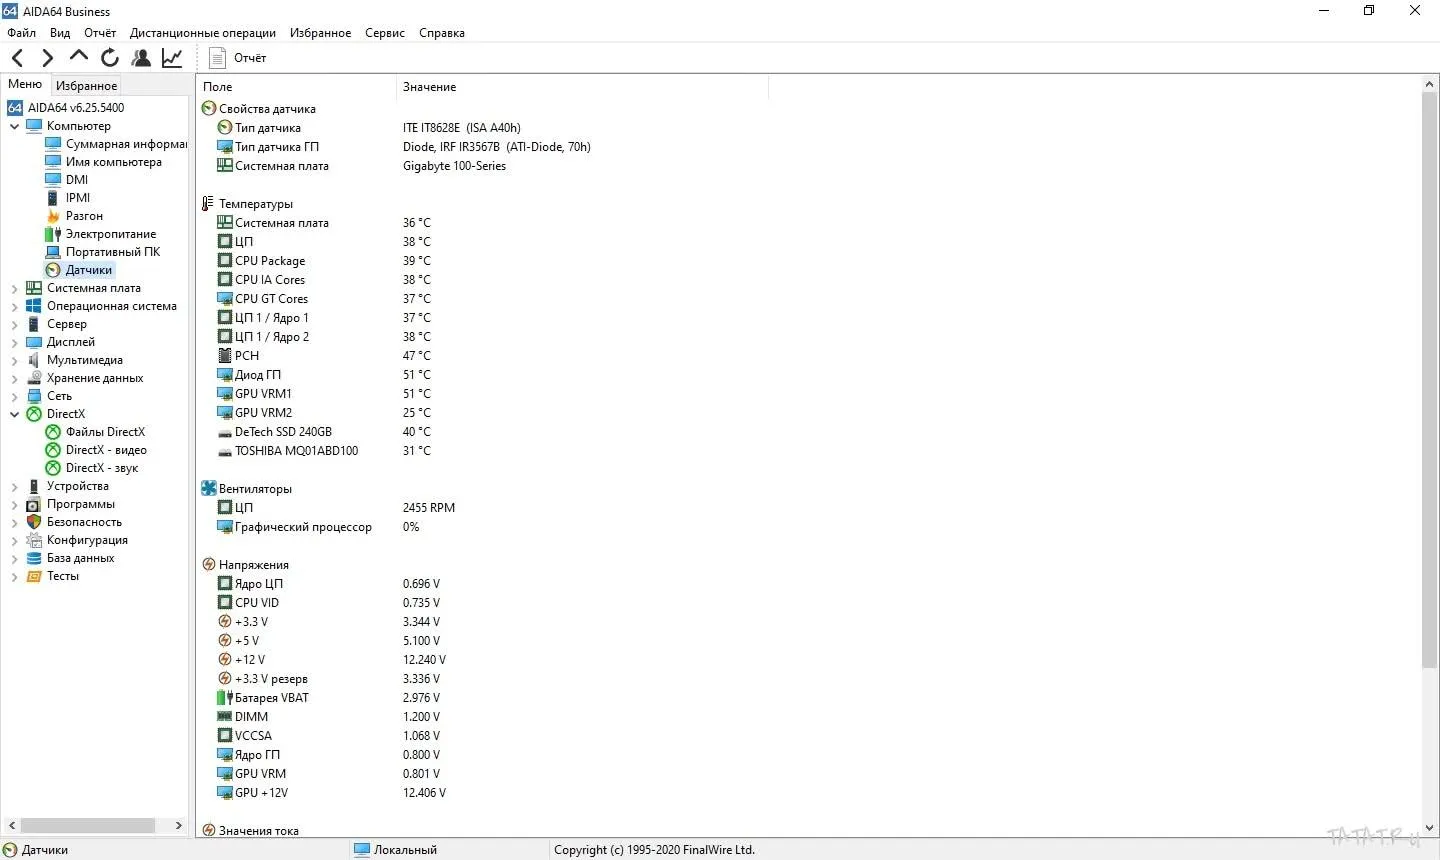Image resolution: width=1440 pixels, height=860 pixels.
Task: Expand the Мультимедиа tree node
Action: (x=14, y=360)
